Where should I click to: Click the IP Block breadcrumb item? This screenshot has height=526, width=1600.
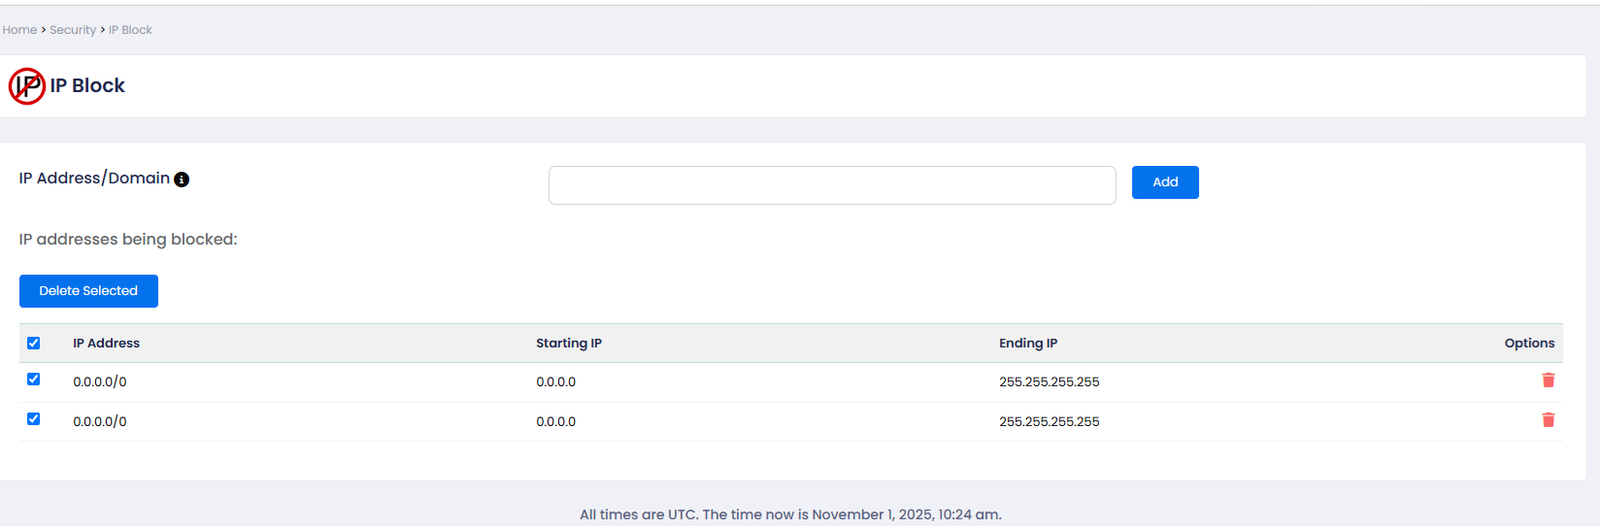[x=130, y=30]
